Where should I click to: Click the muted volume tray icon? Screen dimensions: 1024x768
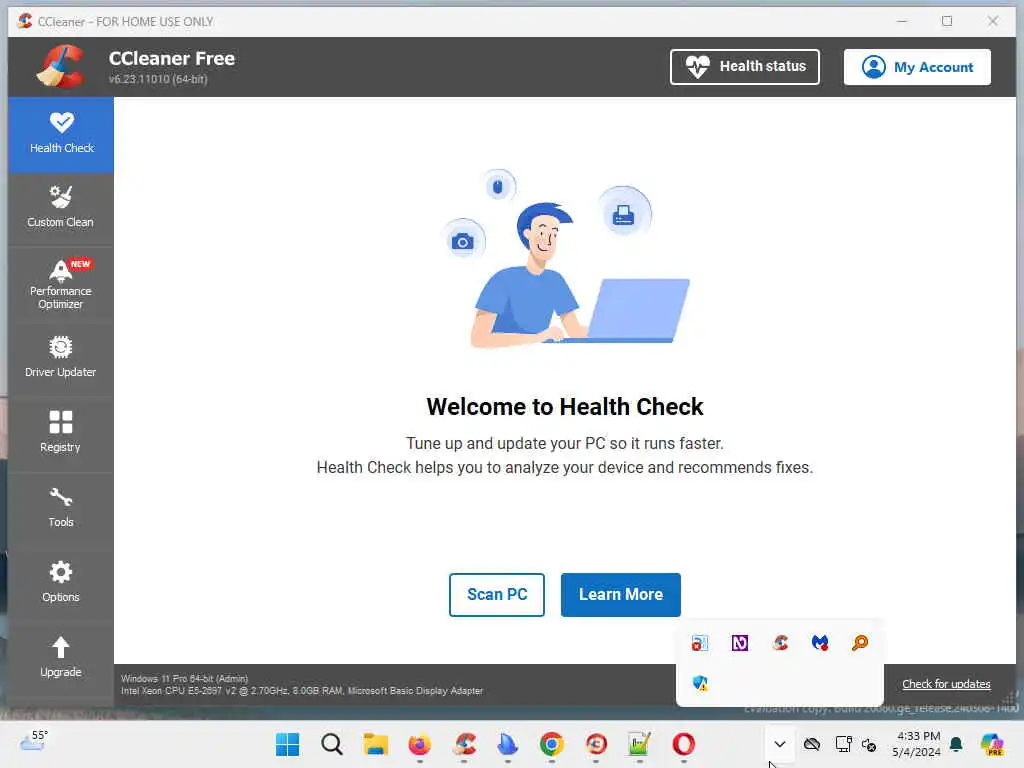click(x=869, y=744)
